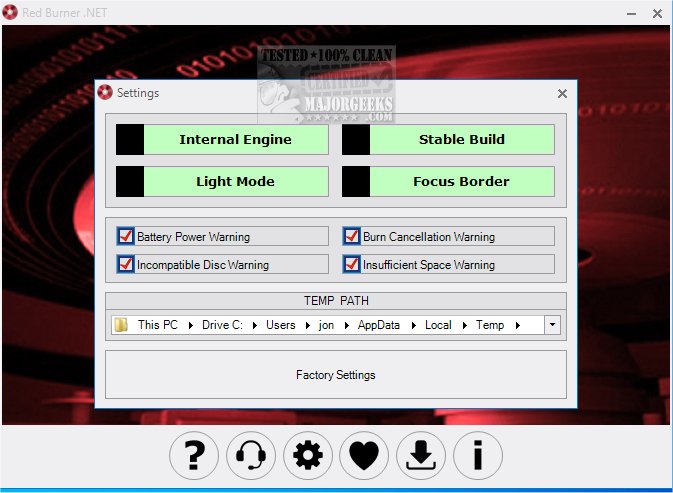The height and width of the screenshot is (493, 673).
Task: Click the settings gear icon
Action: [x=308, y=455]
